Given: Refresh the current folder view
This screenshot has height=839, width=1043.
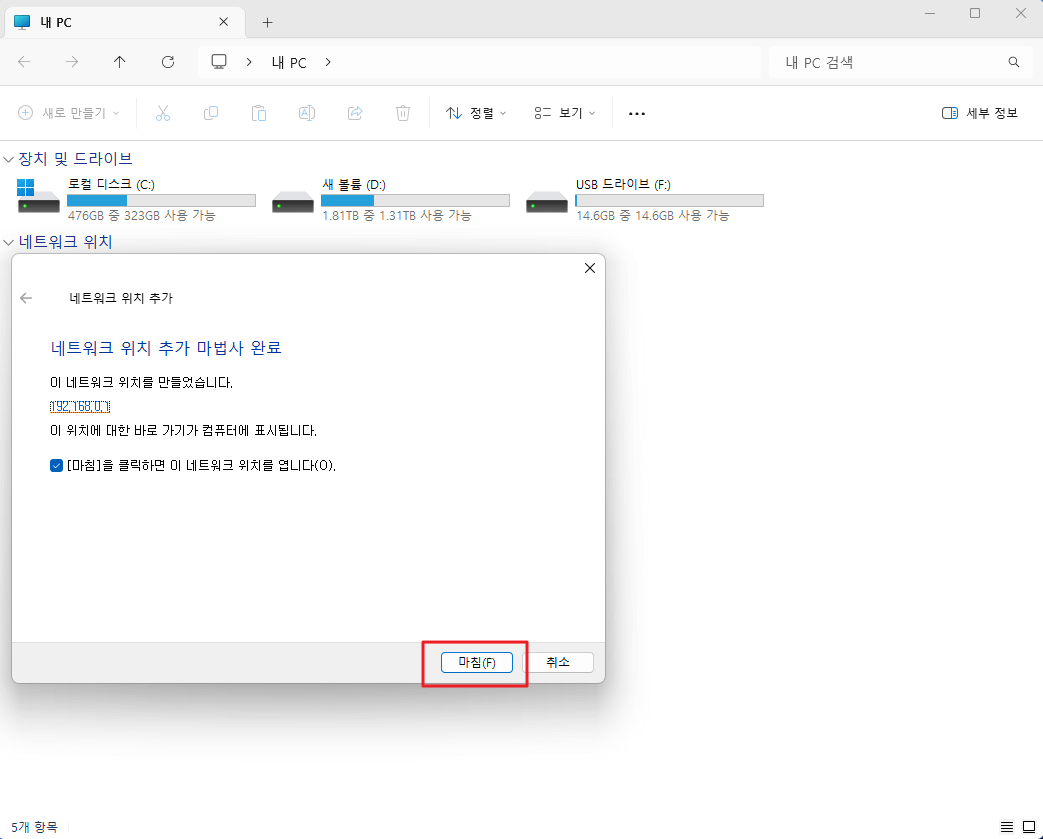Looking at the screenshot, I should click(x=168, y=62).
